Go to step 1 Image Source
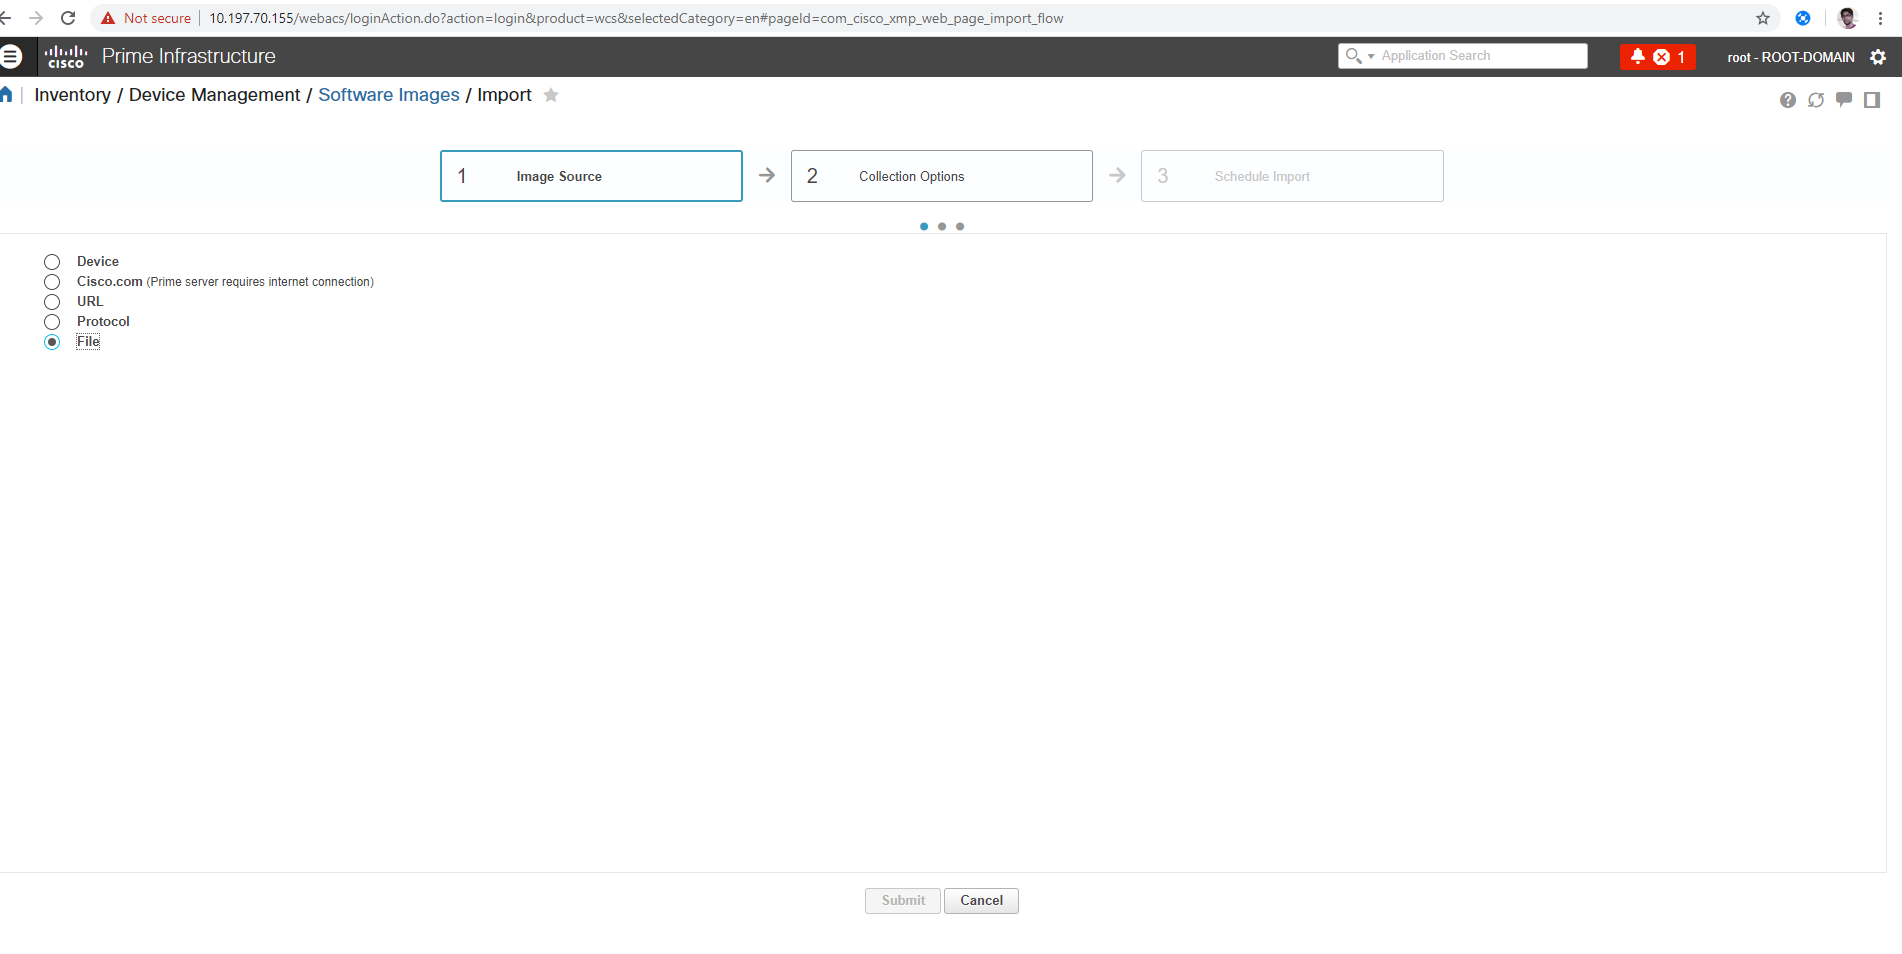Viewport: 1902px width, 954px height. coord(591,176)
